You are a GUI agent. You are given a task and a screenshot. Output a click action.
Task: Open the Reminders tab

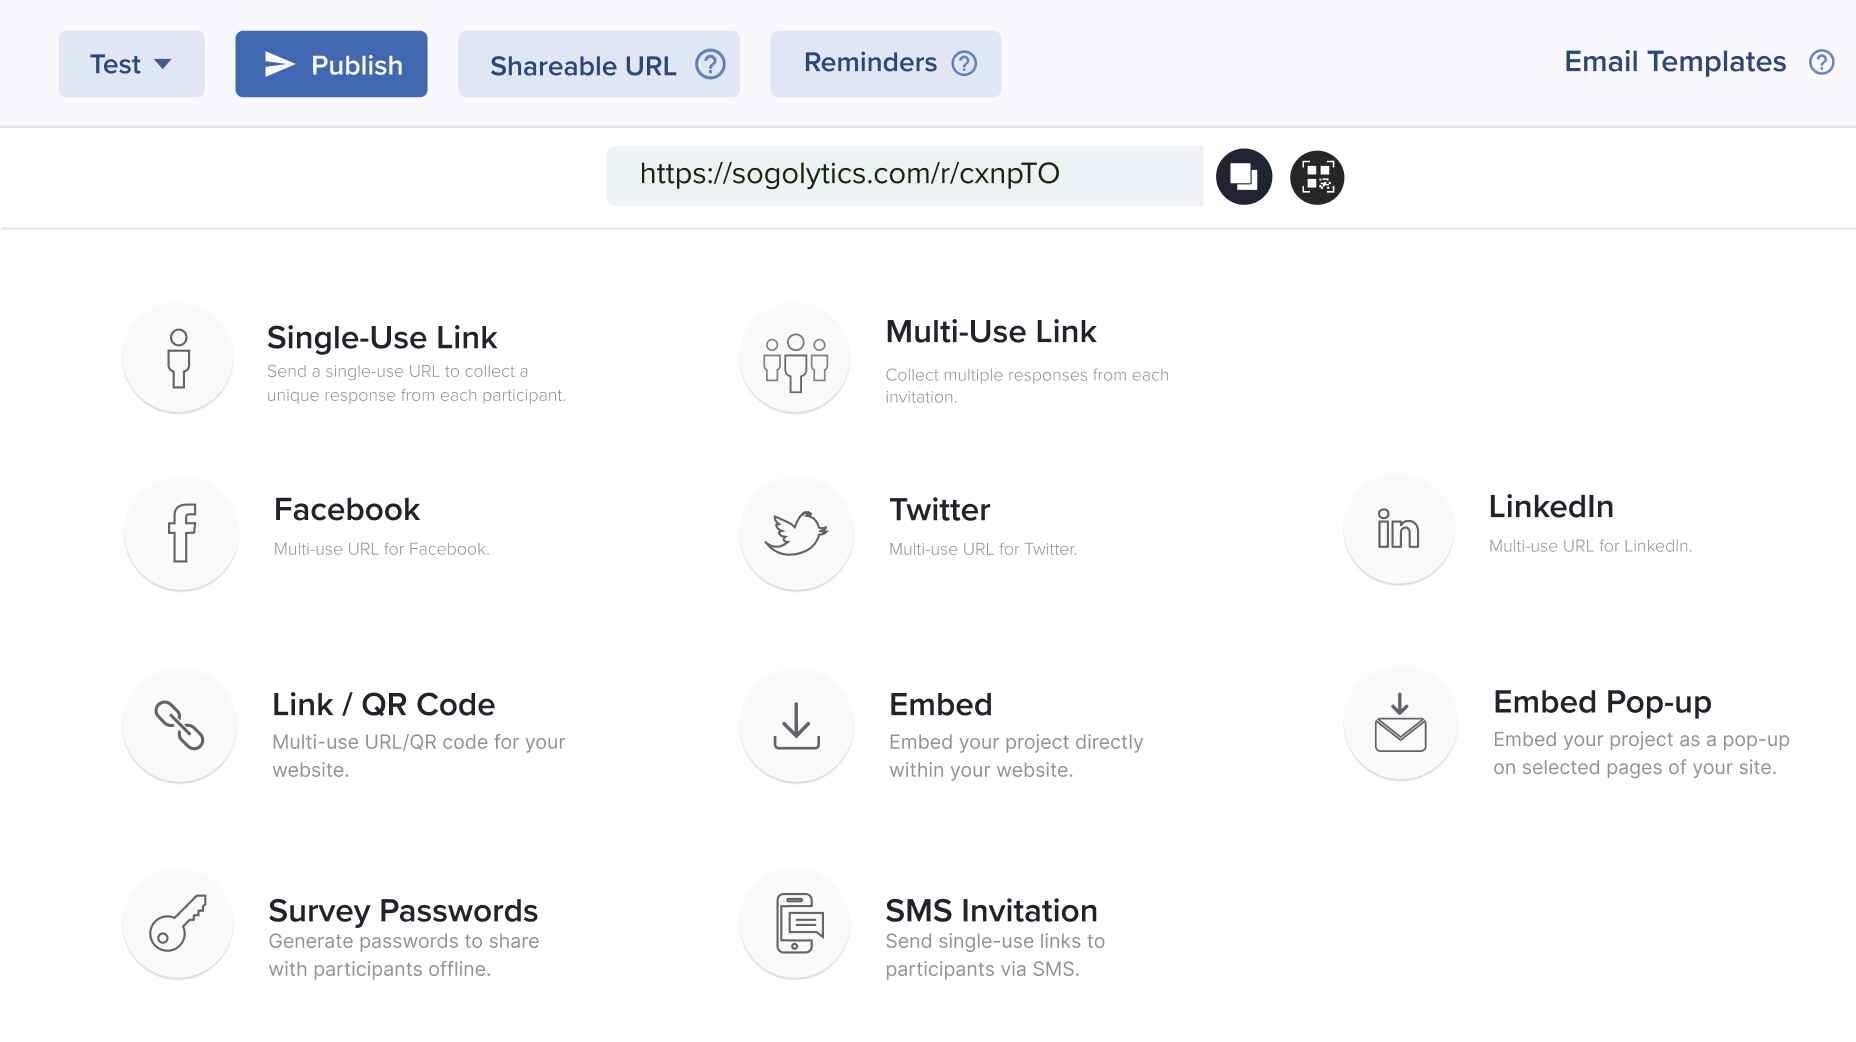[870, 63]
